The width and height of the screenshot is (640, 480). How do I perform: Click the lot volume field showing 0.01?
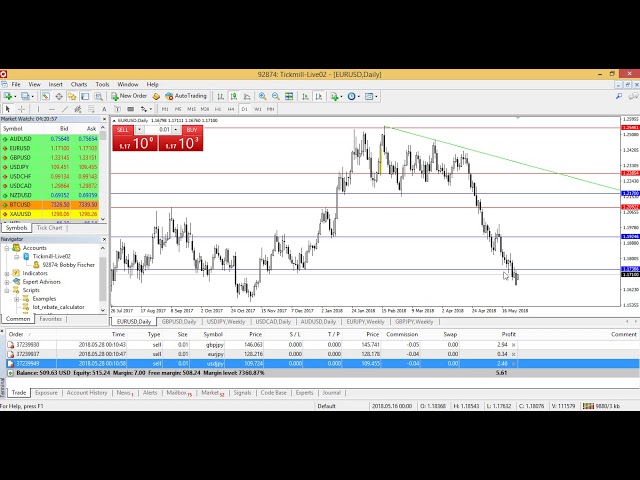coord(165,130)
